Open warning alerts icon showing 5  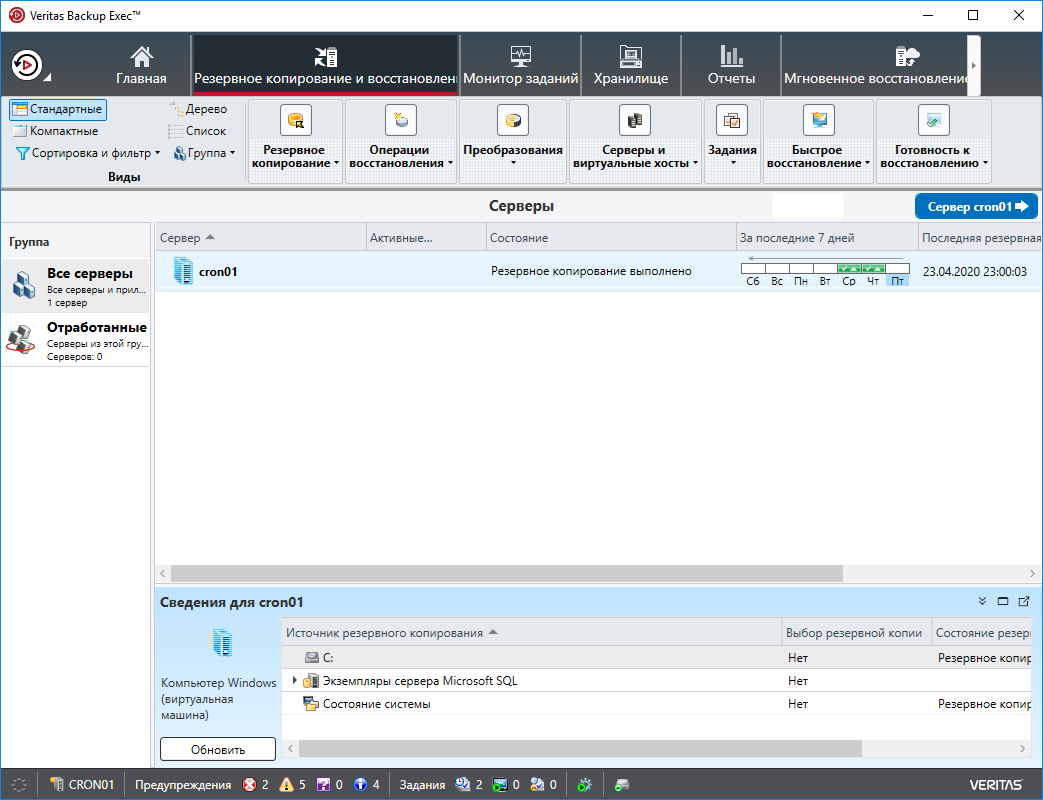tap(286, 785)
